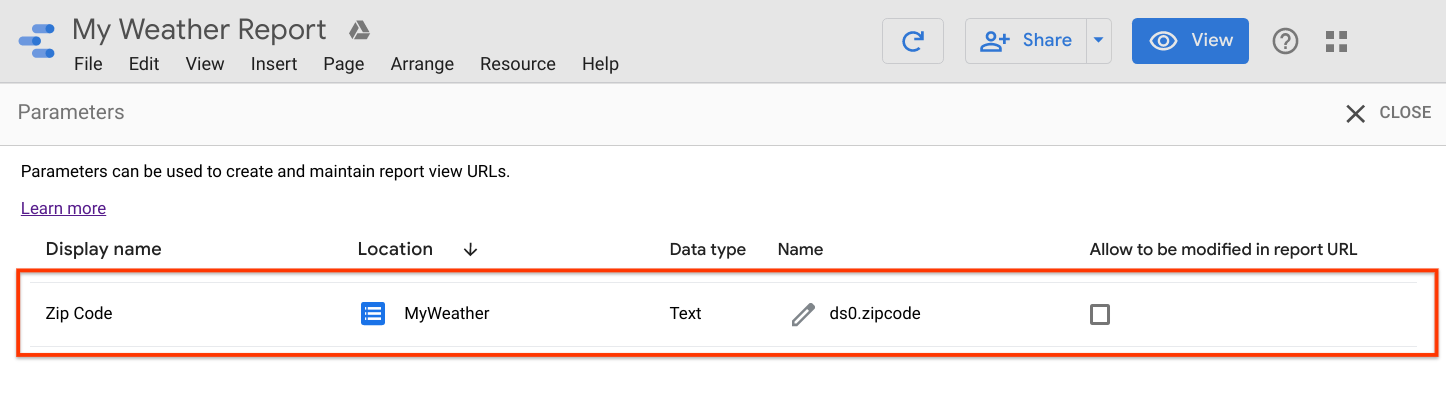Click the Name column header
This screenshot has height=394, width=1446.
pos(800,250)
